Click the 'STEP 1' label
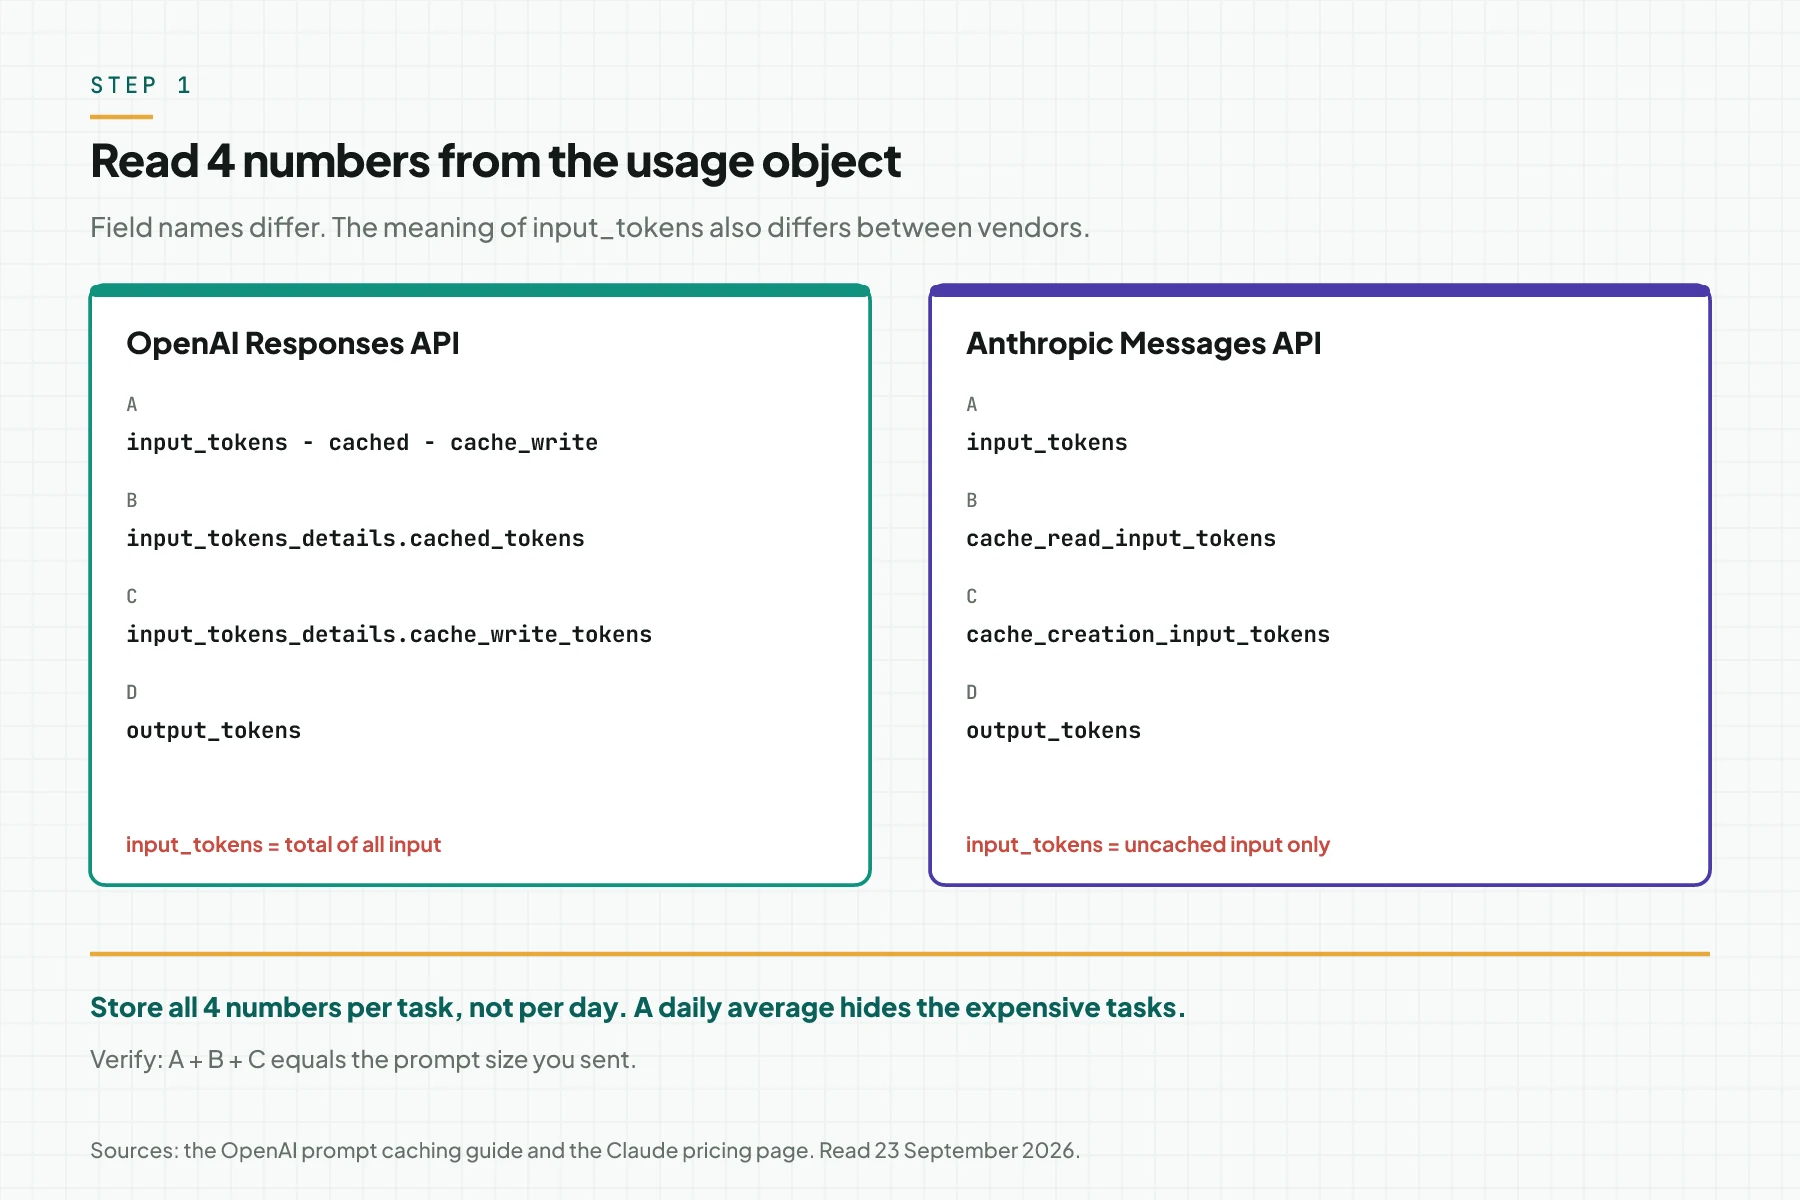 (141, 85)
